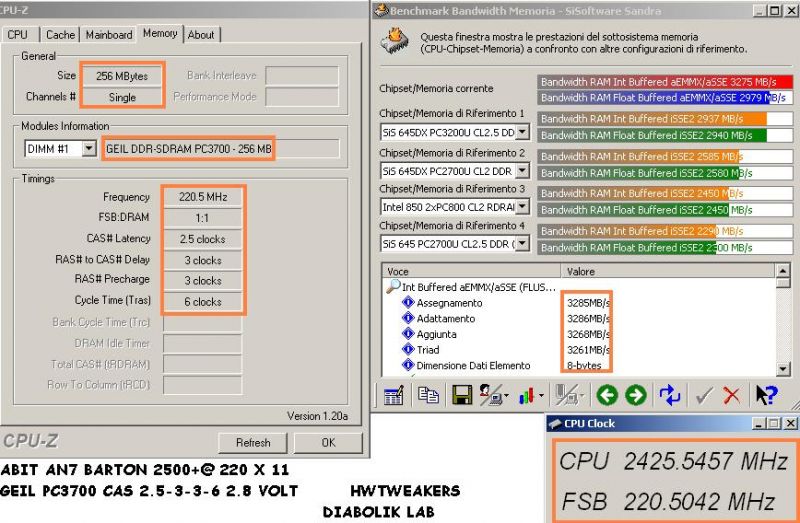Open the Intel 850 2xPC800 reference dropdown

[x=522, y=207]
